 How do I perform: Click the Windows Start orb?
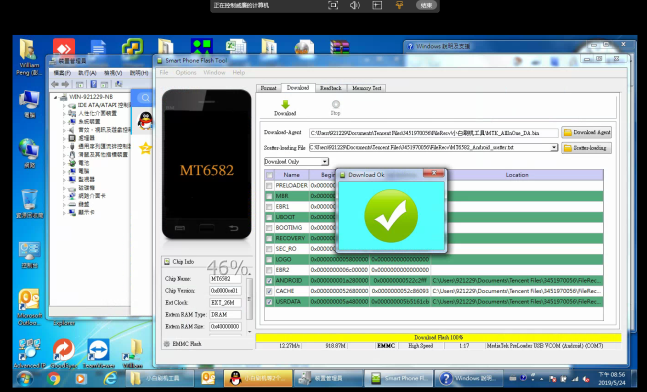pos(24,378)
